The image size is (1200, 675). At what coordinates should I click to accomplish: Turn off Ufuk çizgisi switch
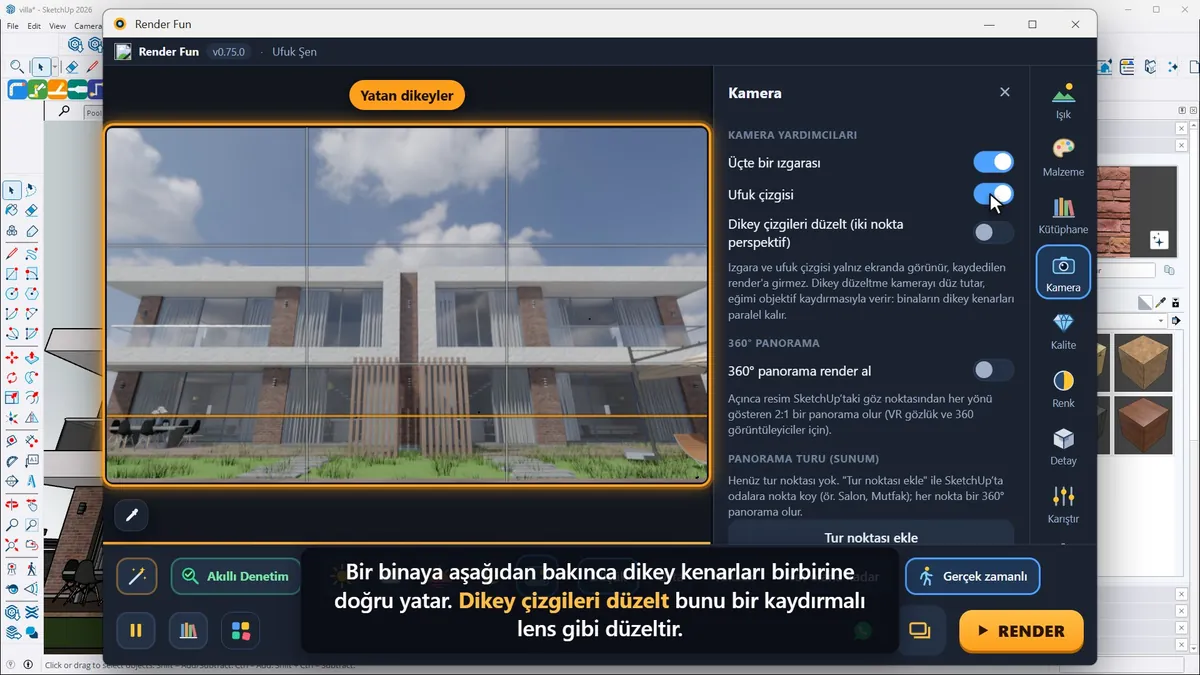[993, 194]
